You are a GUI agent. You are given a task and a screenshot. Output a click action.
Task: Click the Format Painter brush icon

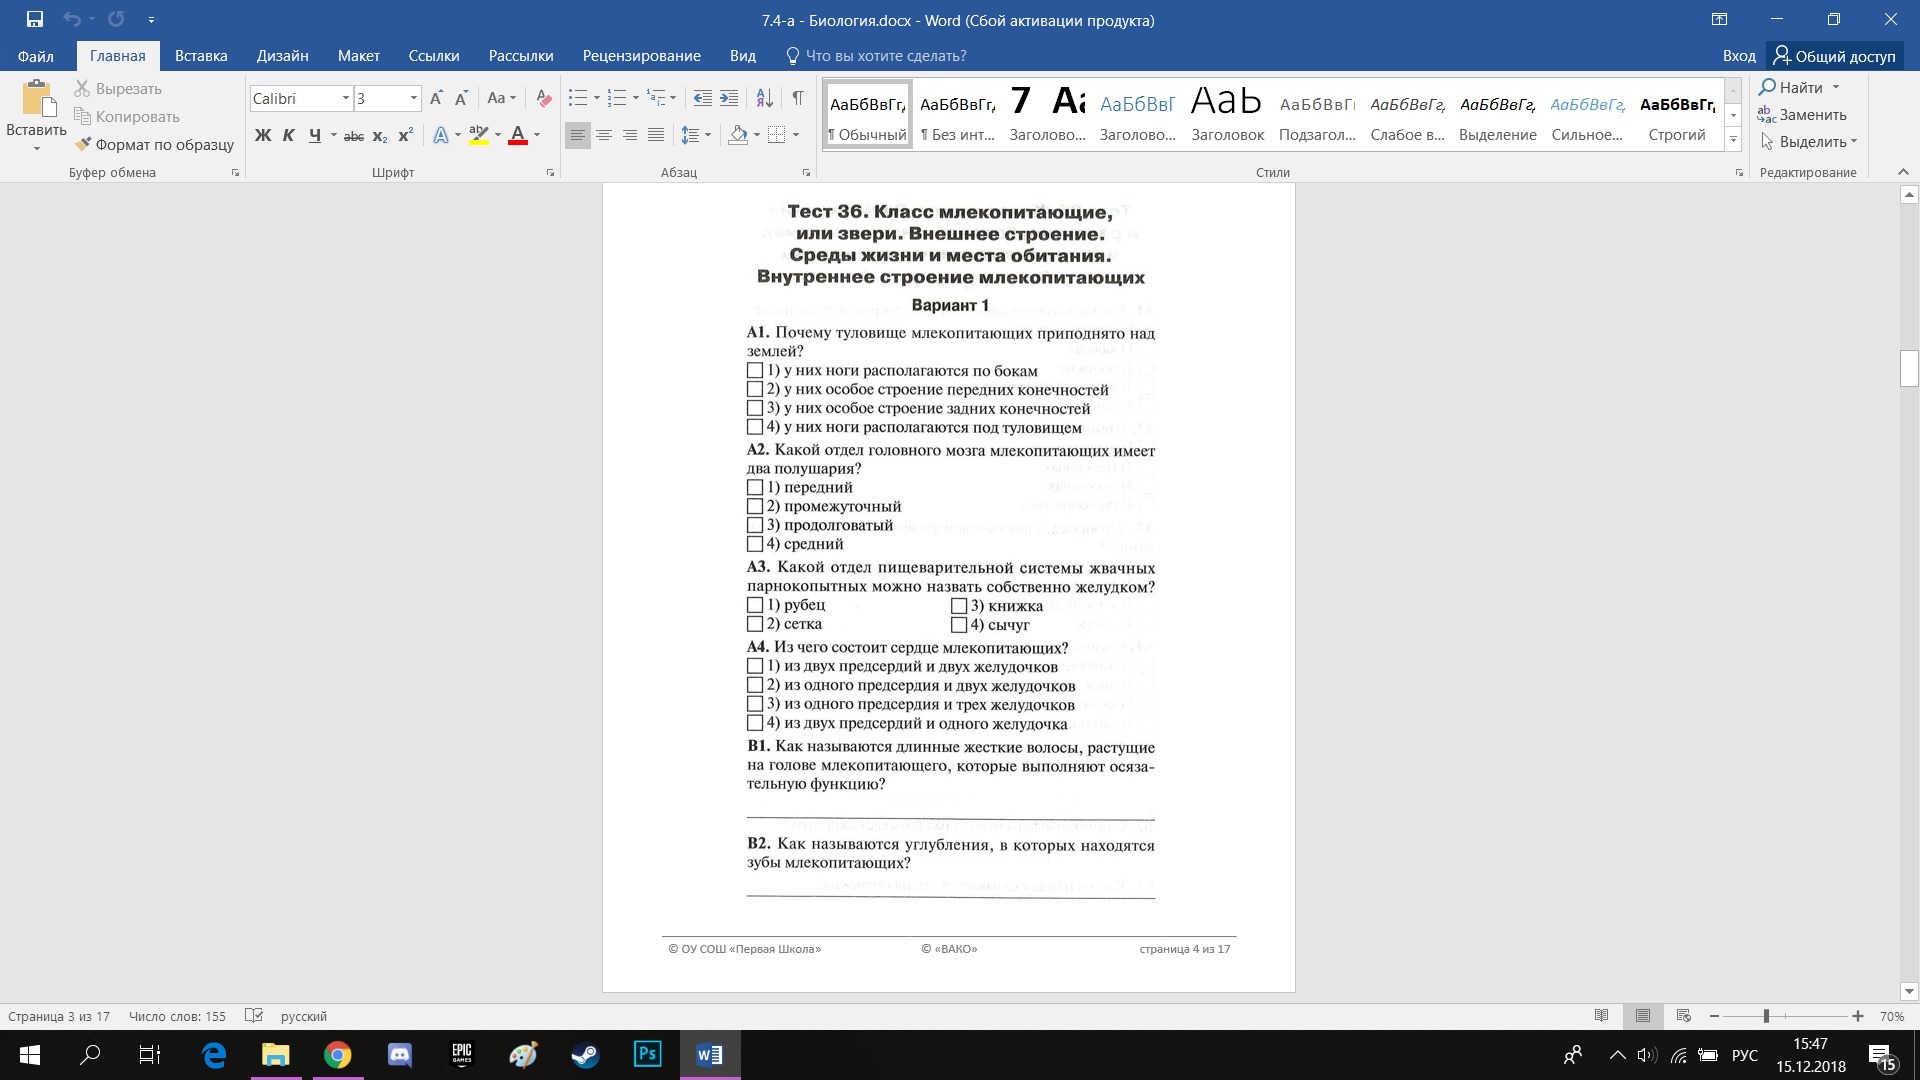point(84,144)
